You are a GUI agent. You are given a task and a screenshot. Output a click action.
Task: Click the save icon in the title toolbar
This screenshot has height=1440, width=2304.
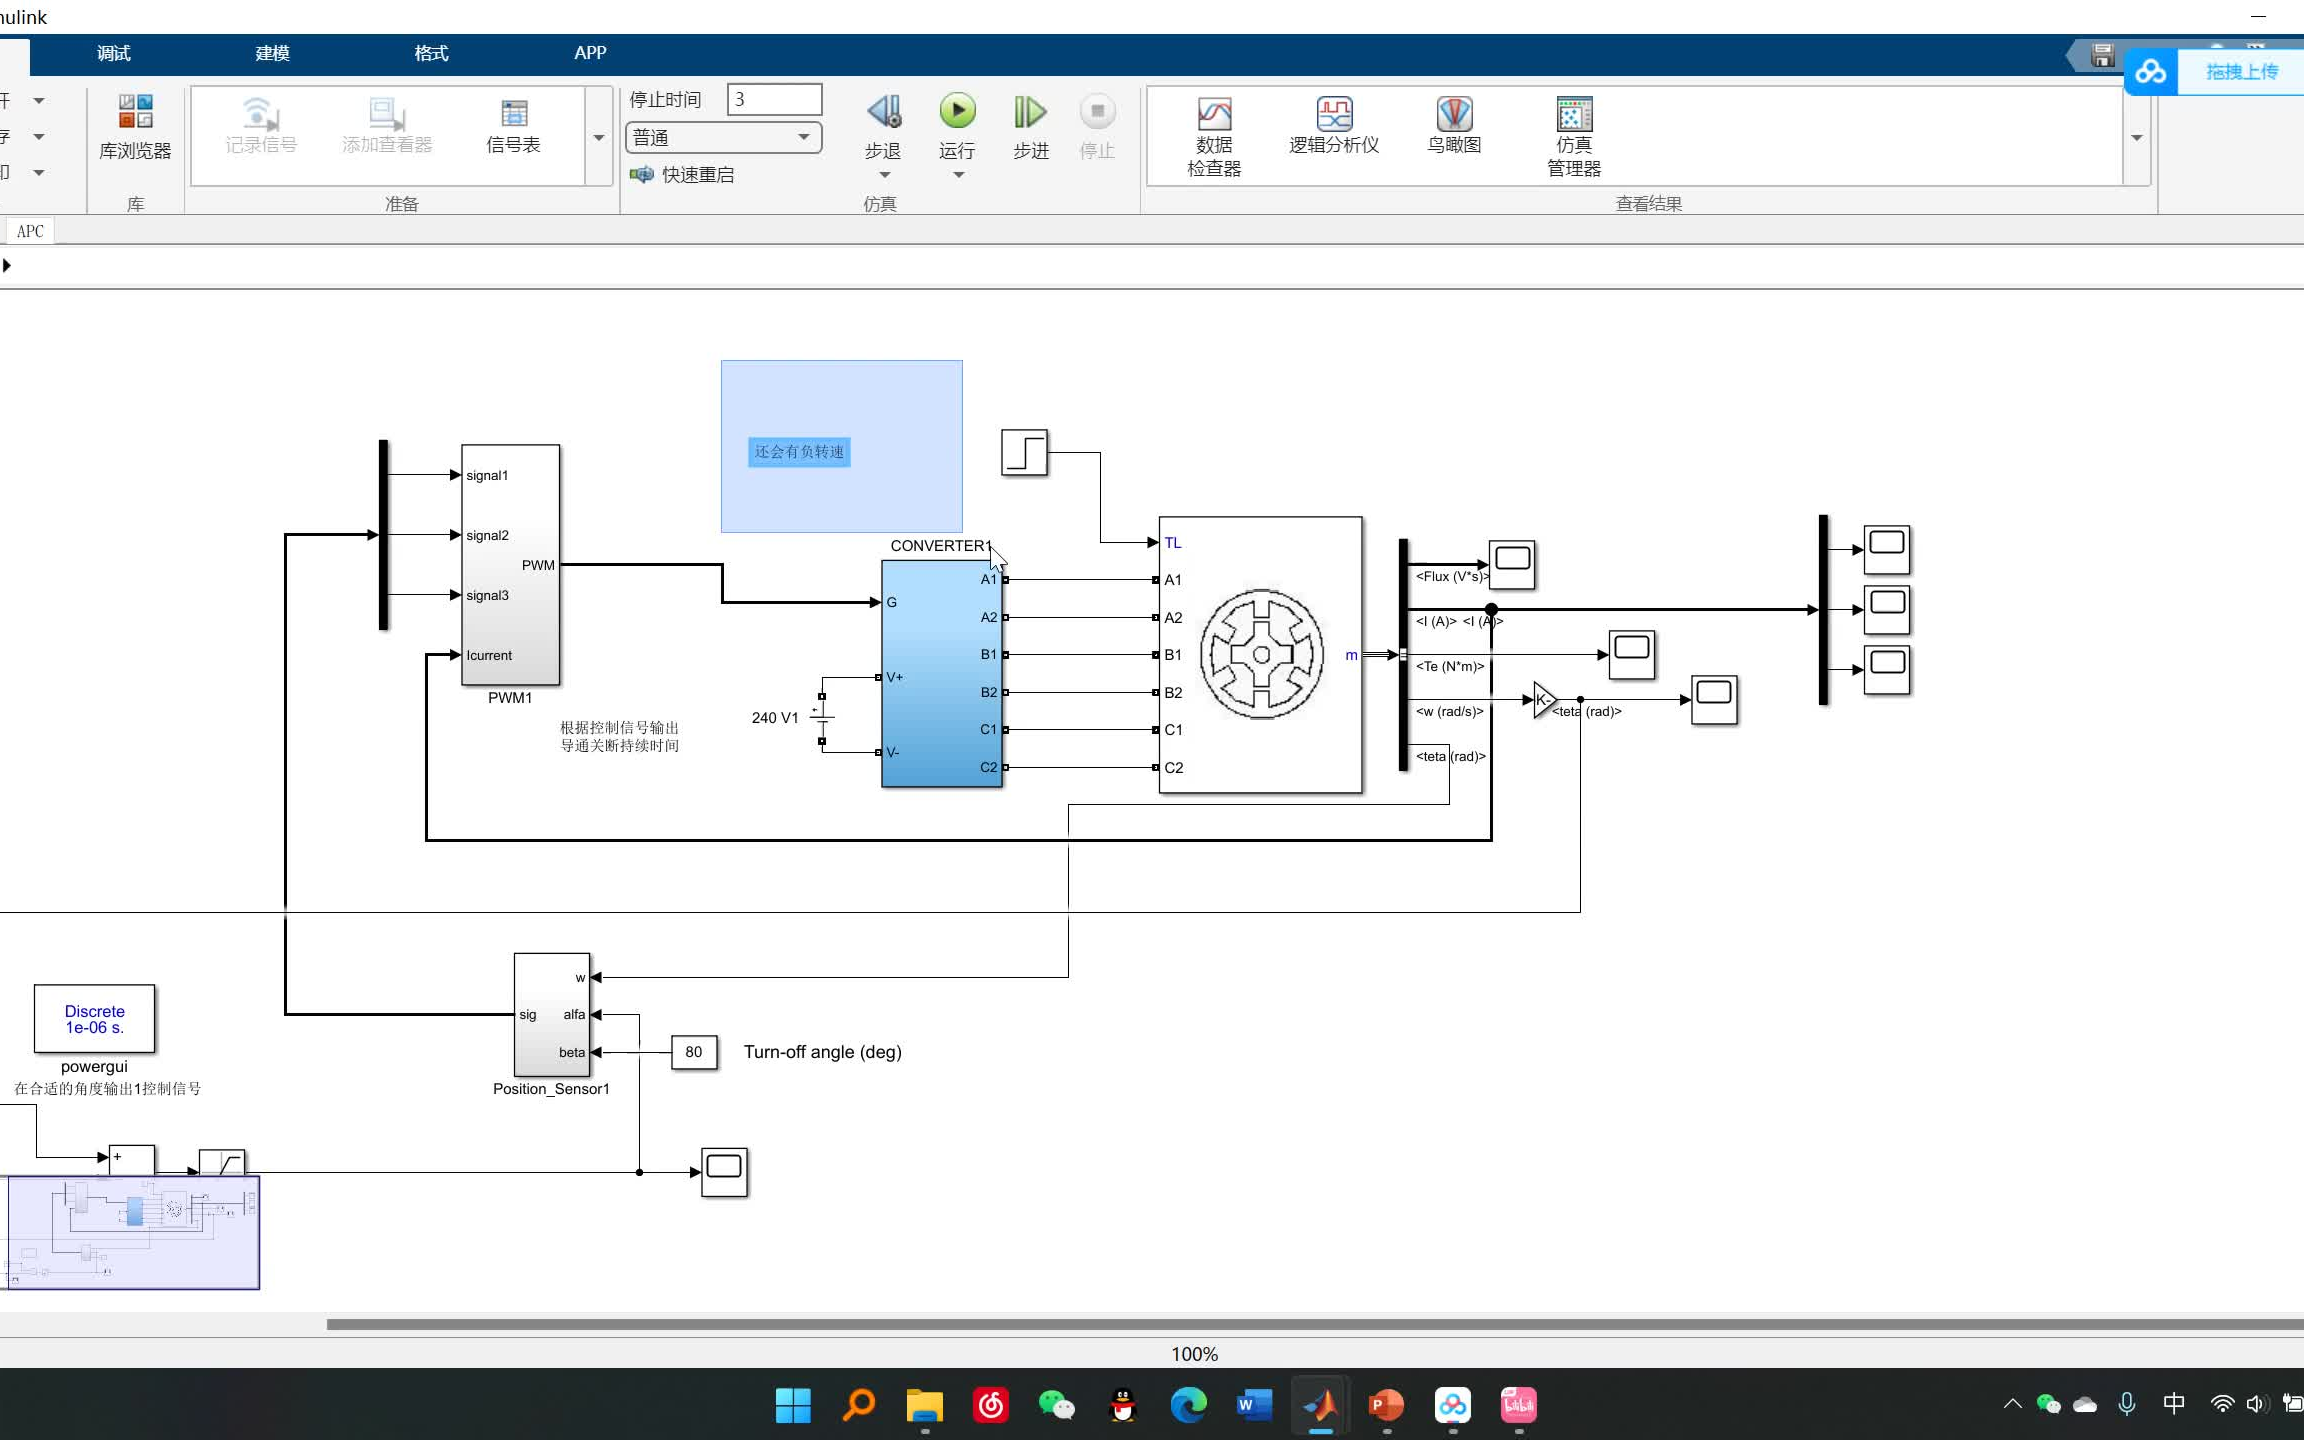tap(2102, 56)
